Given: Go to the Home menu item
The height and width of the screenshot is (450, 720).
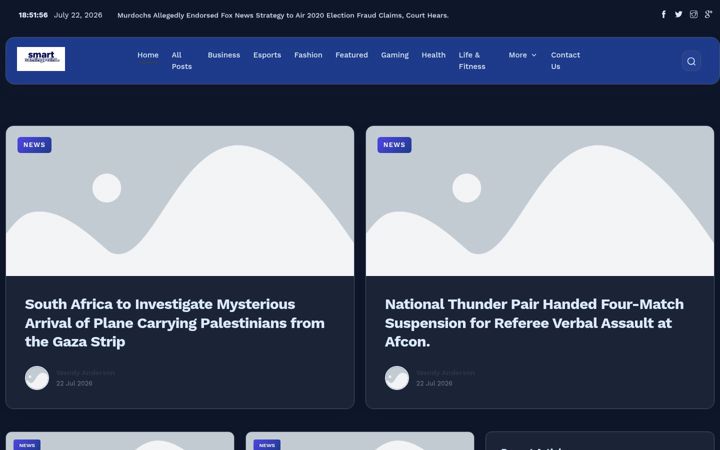Looking at the screenshot, I should click(x=148, y=55).
